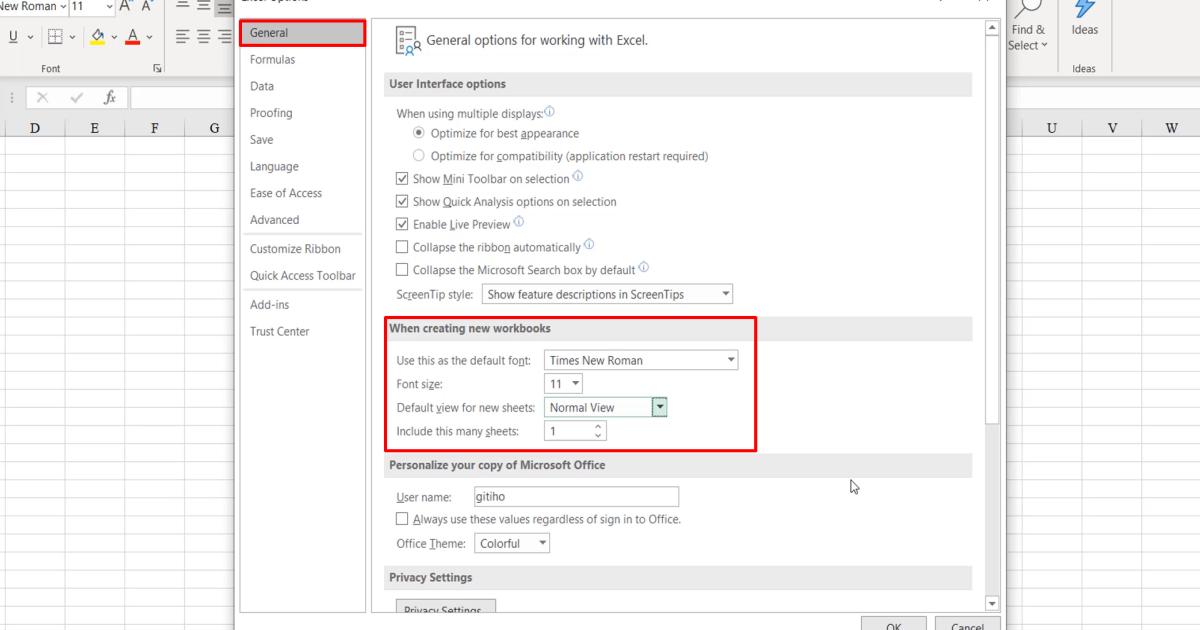Open the Trust Center section

279,331
